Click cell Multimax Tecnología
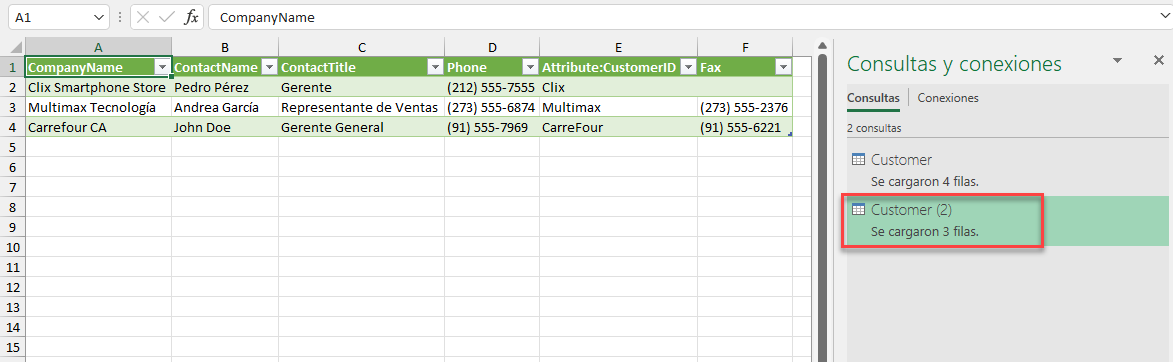Image resolution: width=1173 pixels, height=362 pixels. point(99,107)
